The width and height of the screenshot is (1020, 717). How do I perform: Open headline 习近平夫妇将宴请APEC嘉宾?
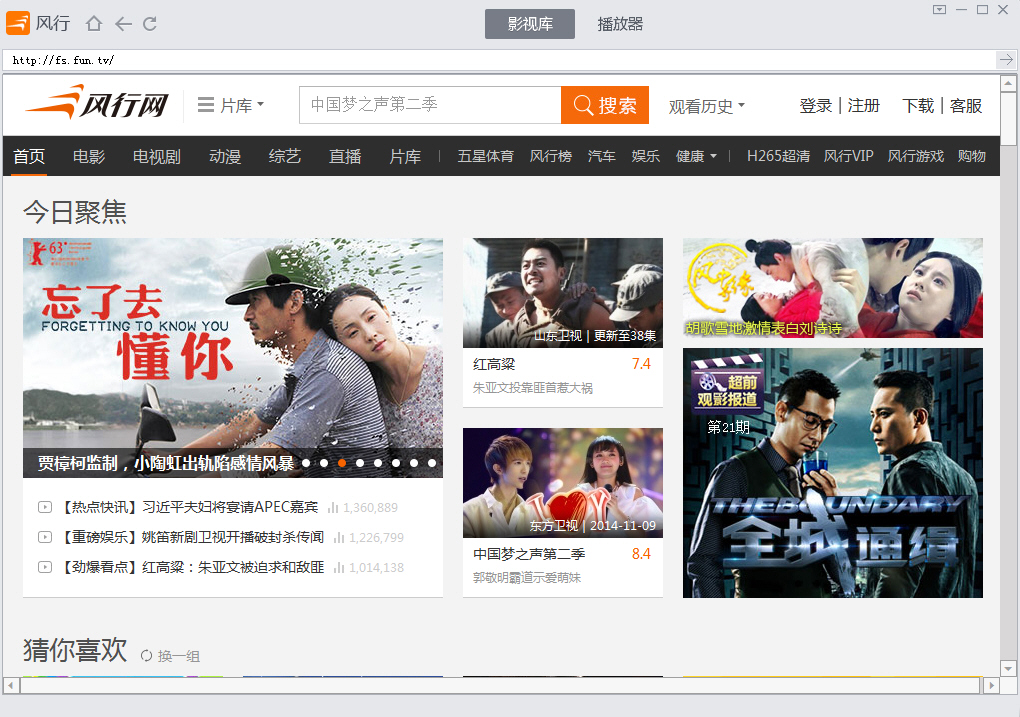tap(230, 507)
